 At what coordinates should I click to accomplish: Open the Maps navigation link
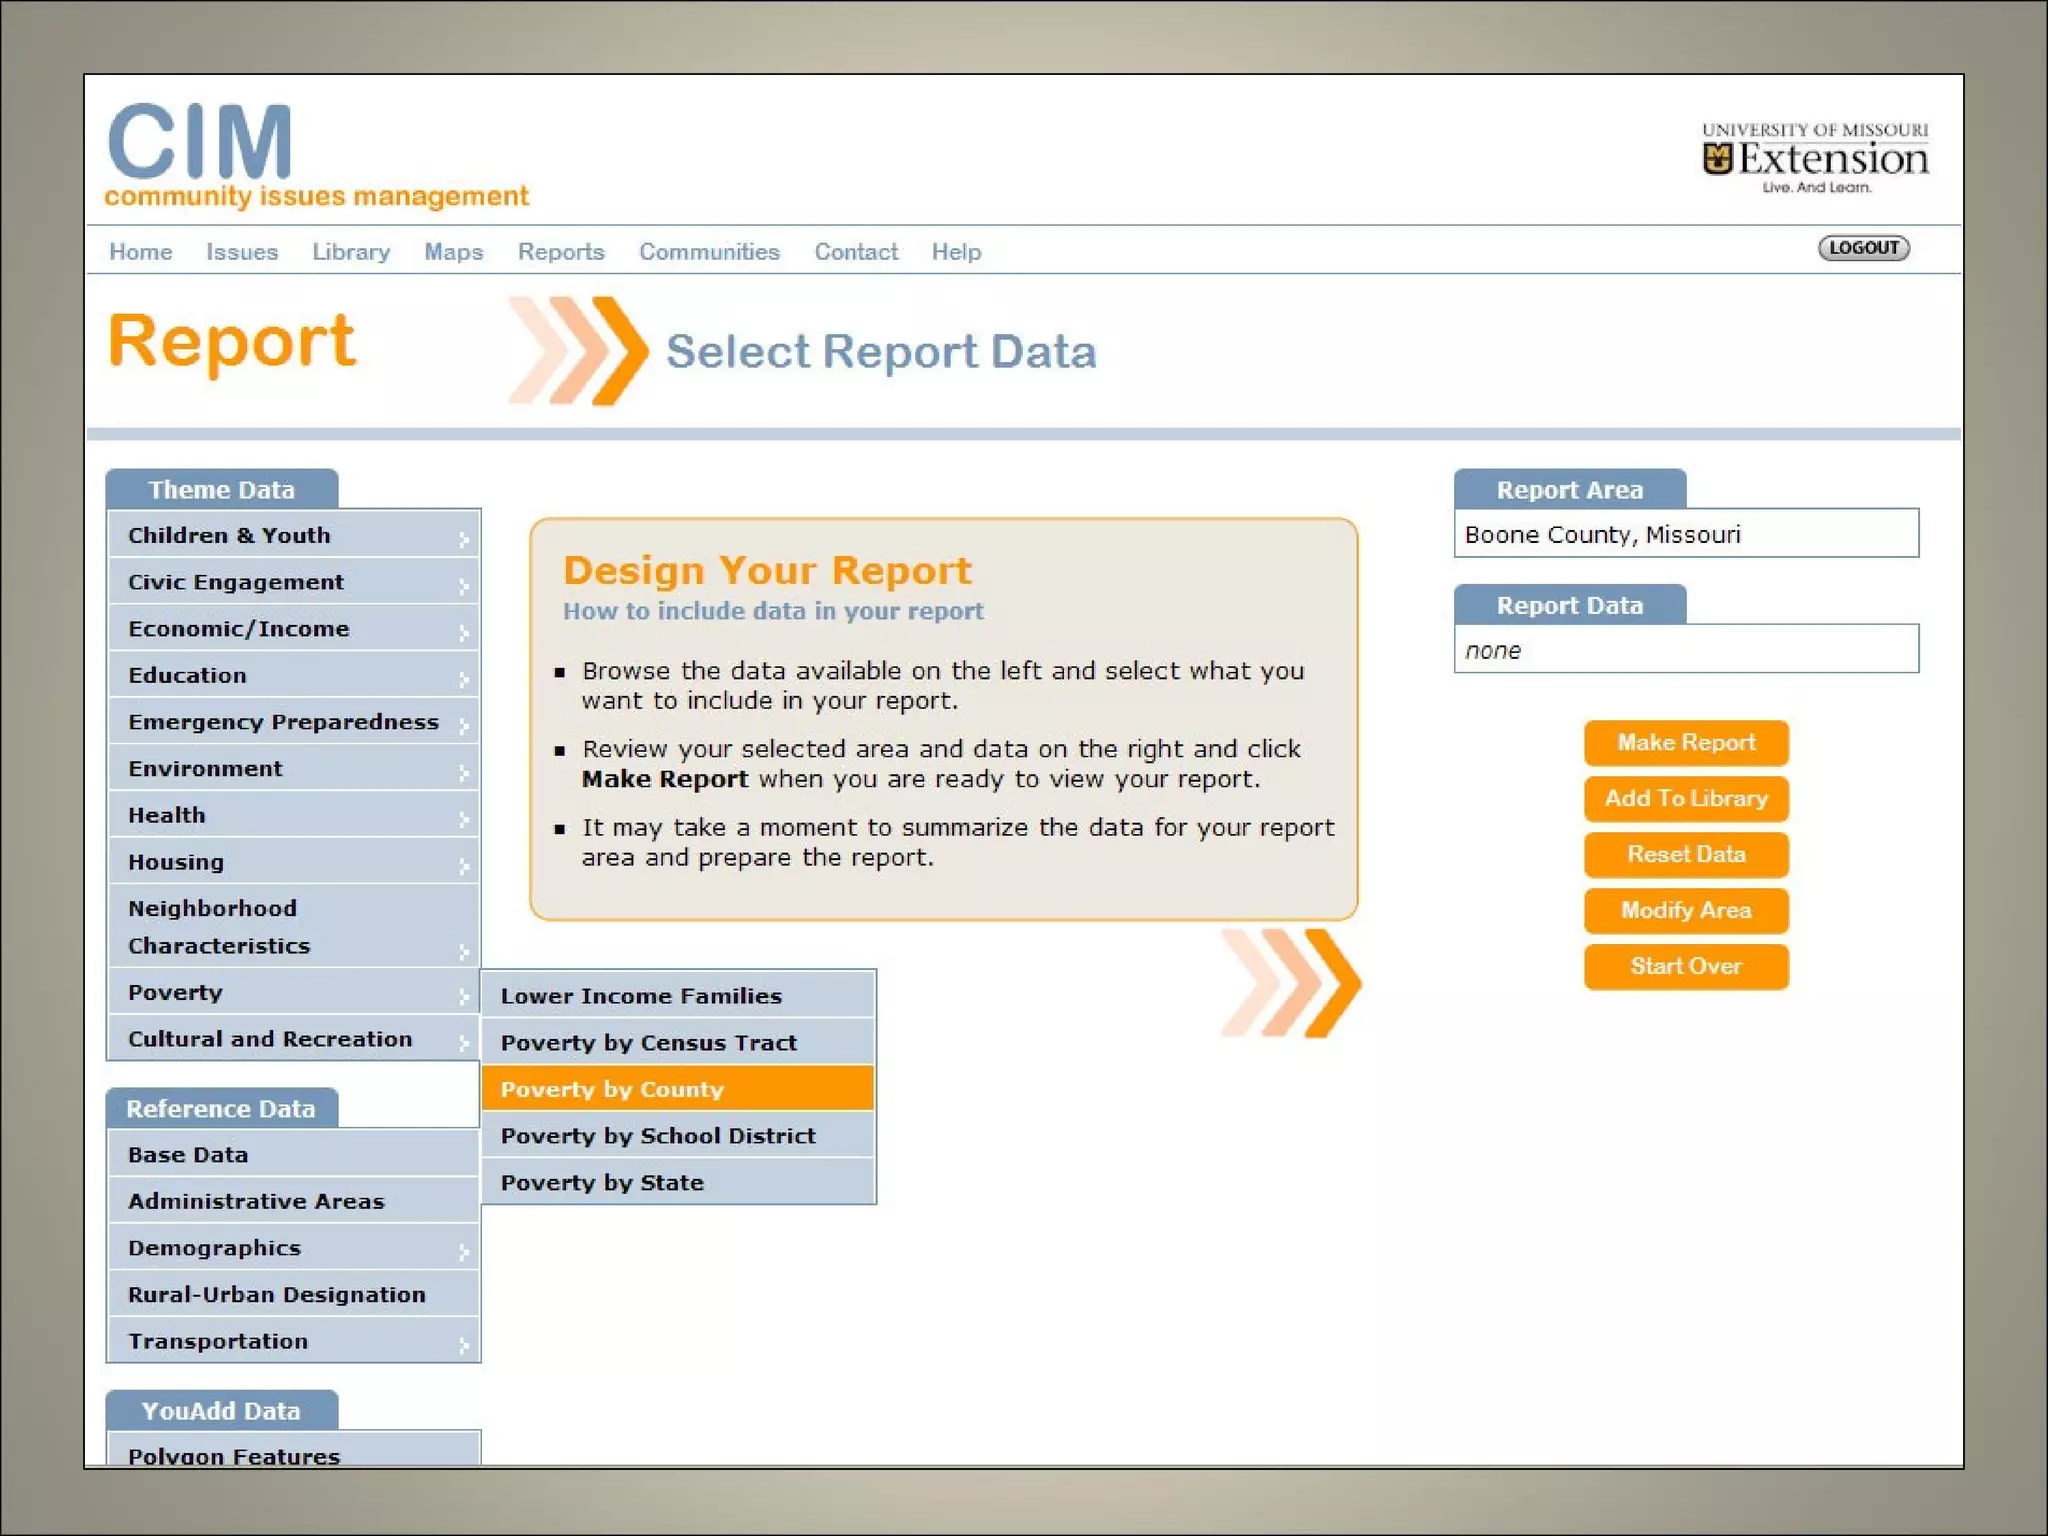tap(453, 252)
